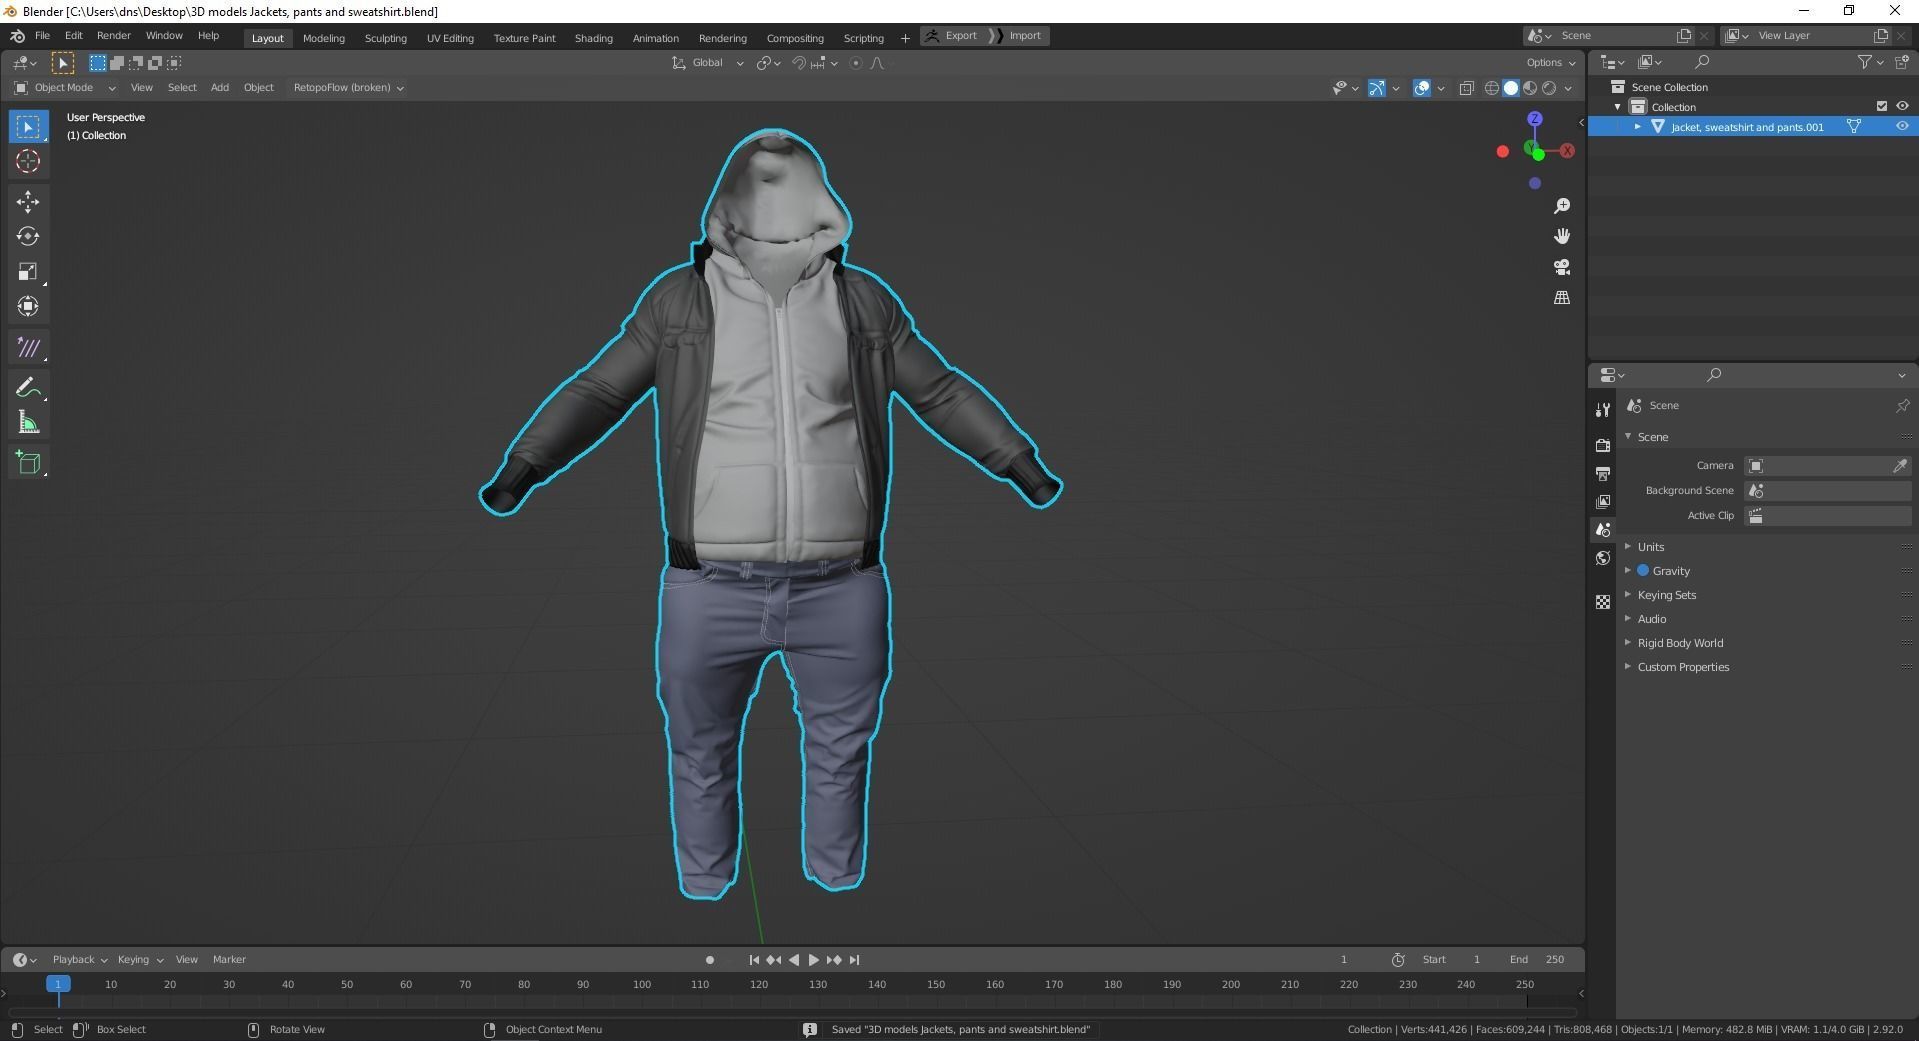Click the Blender logo menu icon
The width and height of the screenshot is (1919, 1041).
17,36
